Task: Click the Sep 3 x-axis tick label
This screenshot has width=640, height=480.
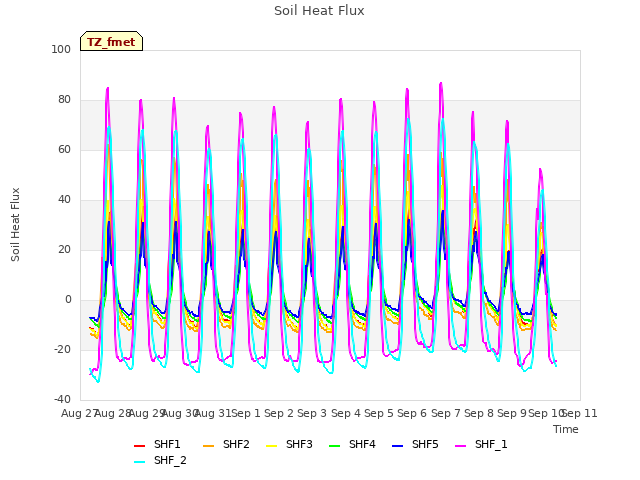Action: (312, 413)
